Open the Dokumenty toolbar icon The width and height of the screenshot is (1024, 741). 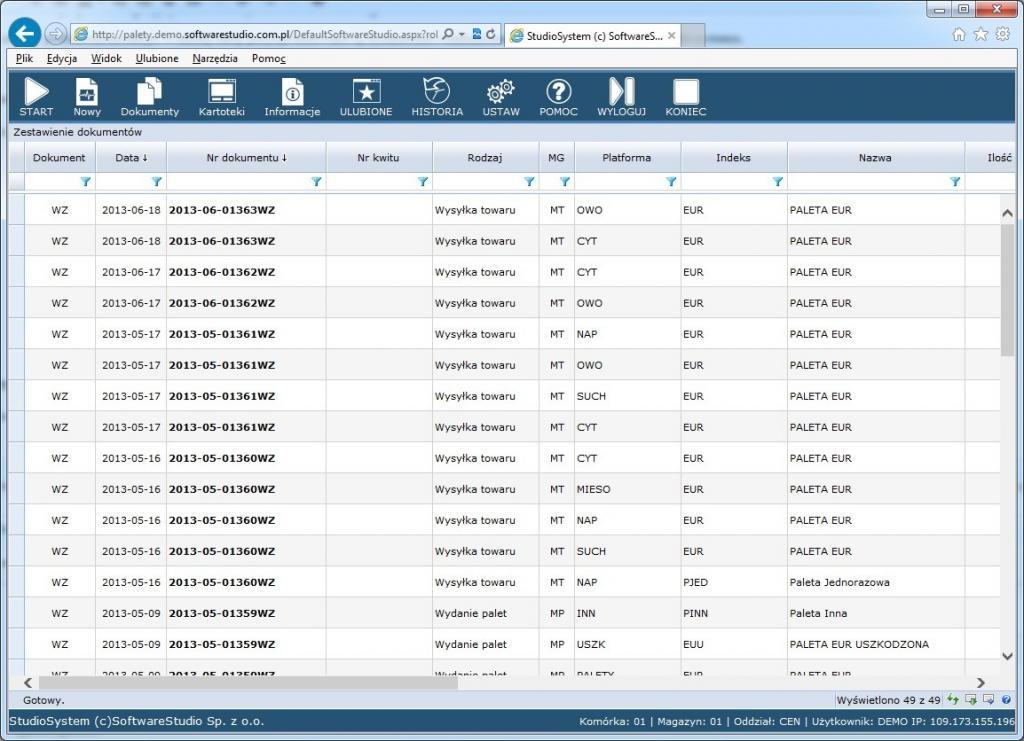click(x=149, y=93)
